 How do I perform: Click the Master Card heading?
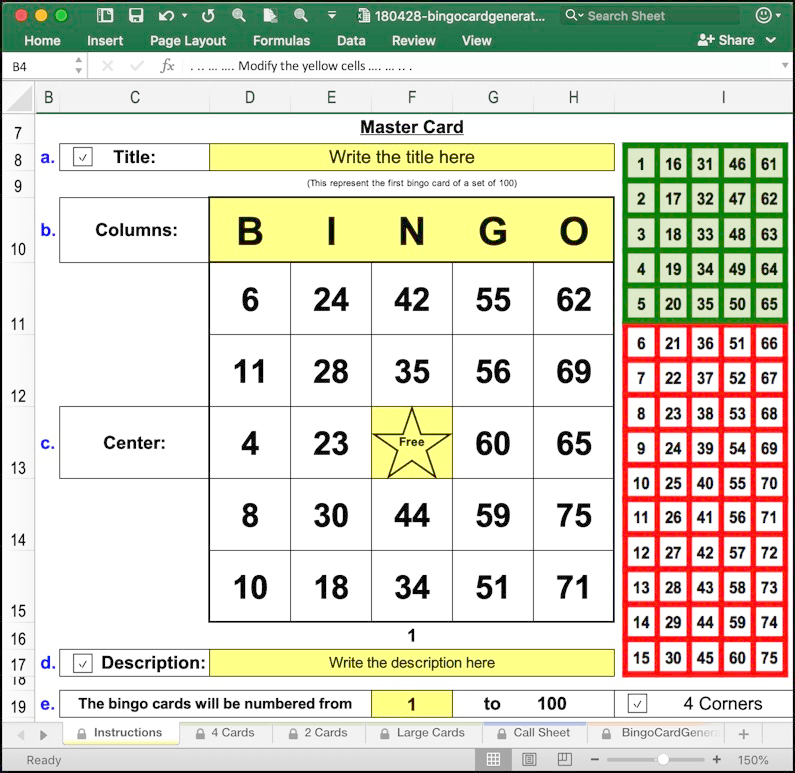[412, 127]
